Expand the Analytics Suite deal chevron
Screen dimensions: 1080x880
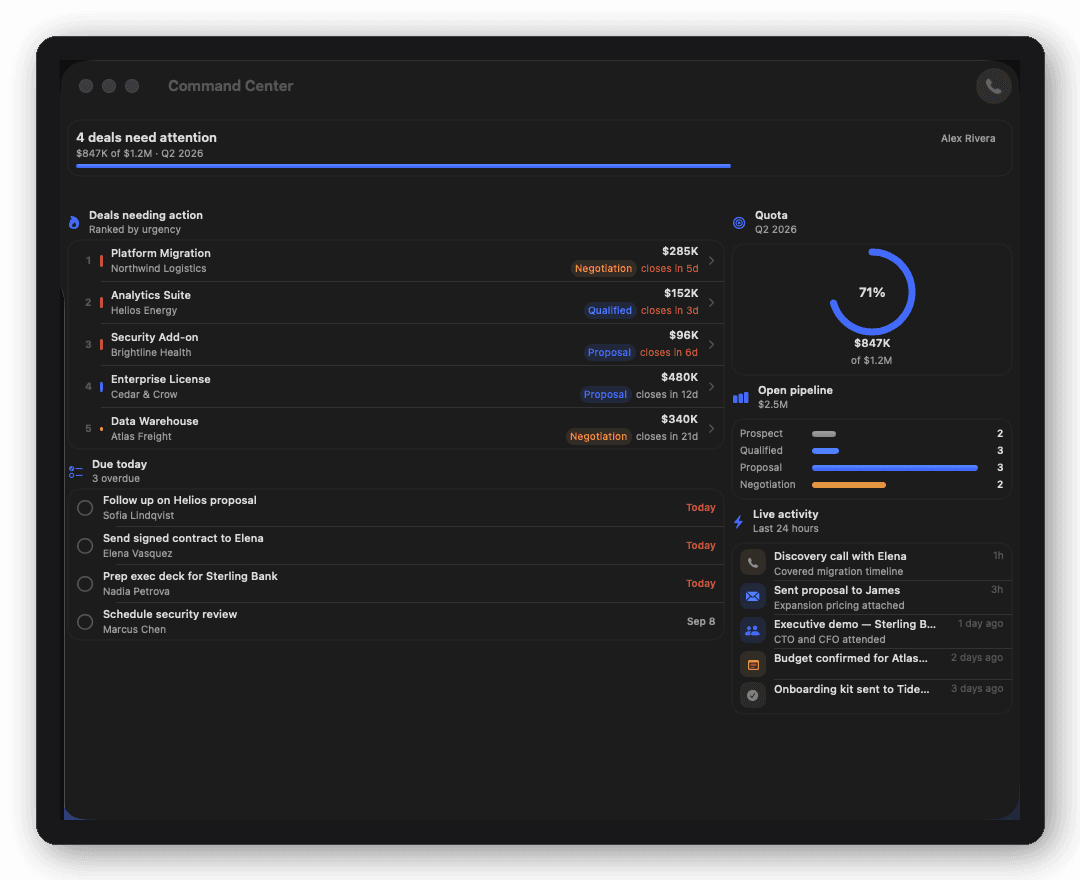pyautogui.click(x=712, y=303)
